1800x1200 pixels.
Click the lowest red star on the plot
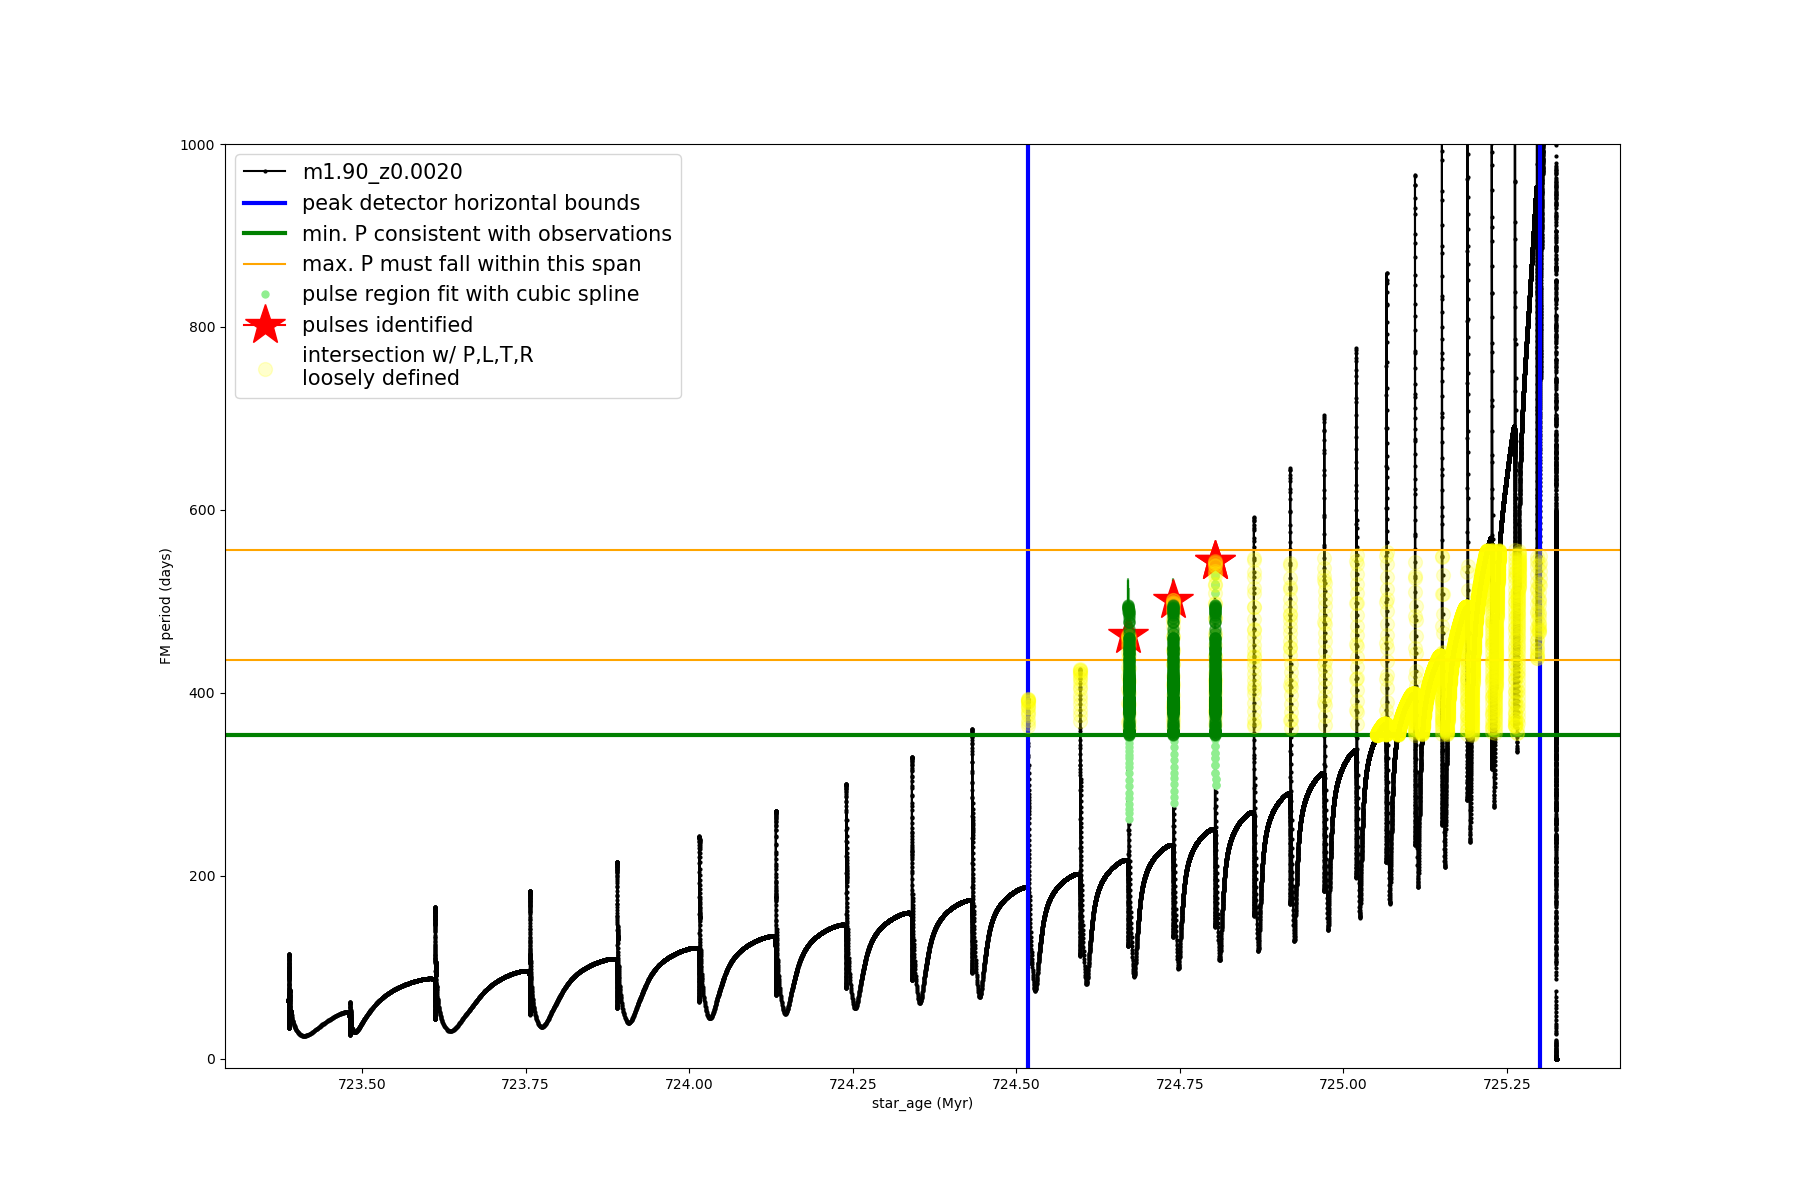point(1128,635)
